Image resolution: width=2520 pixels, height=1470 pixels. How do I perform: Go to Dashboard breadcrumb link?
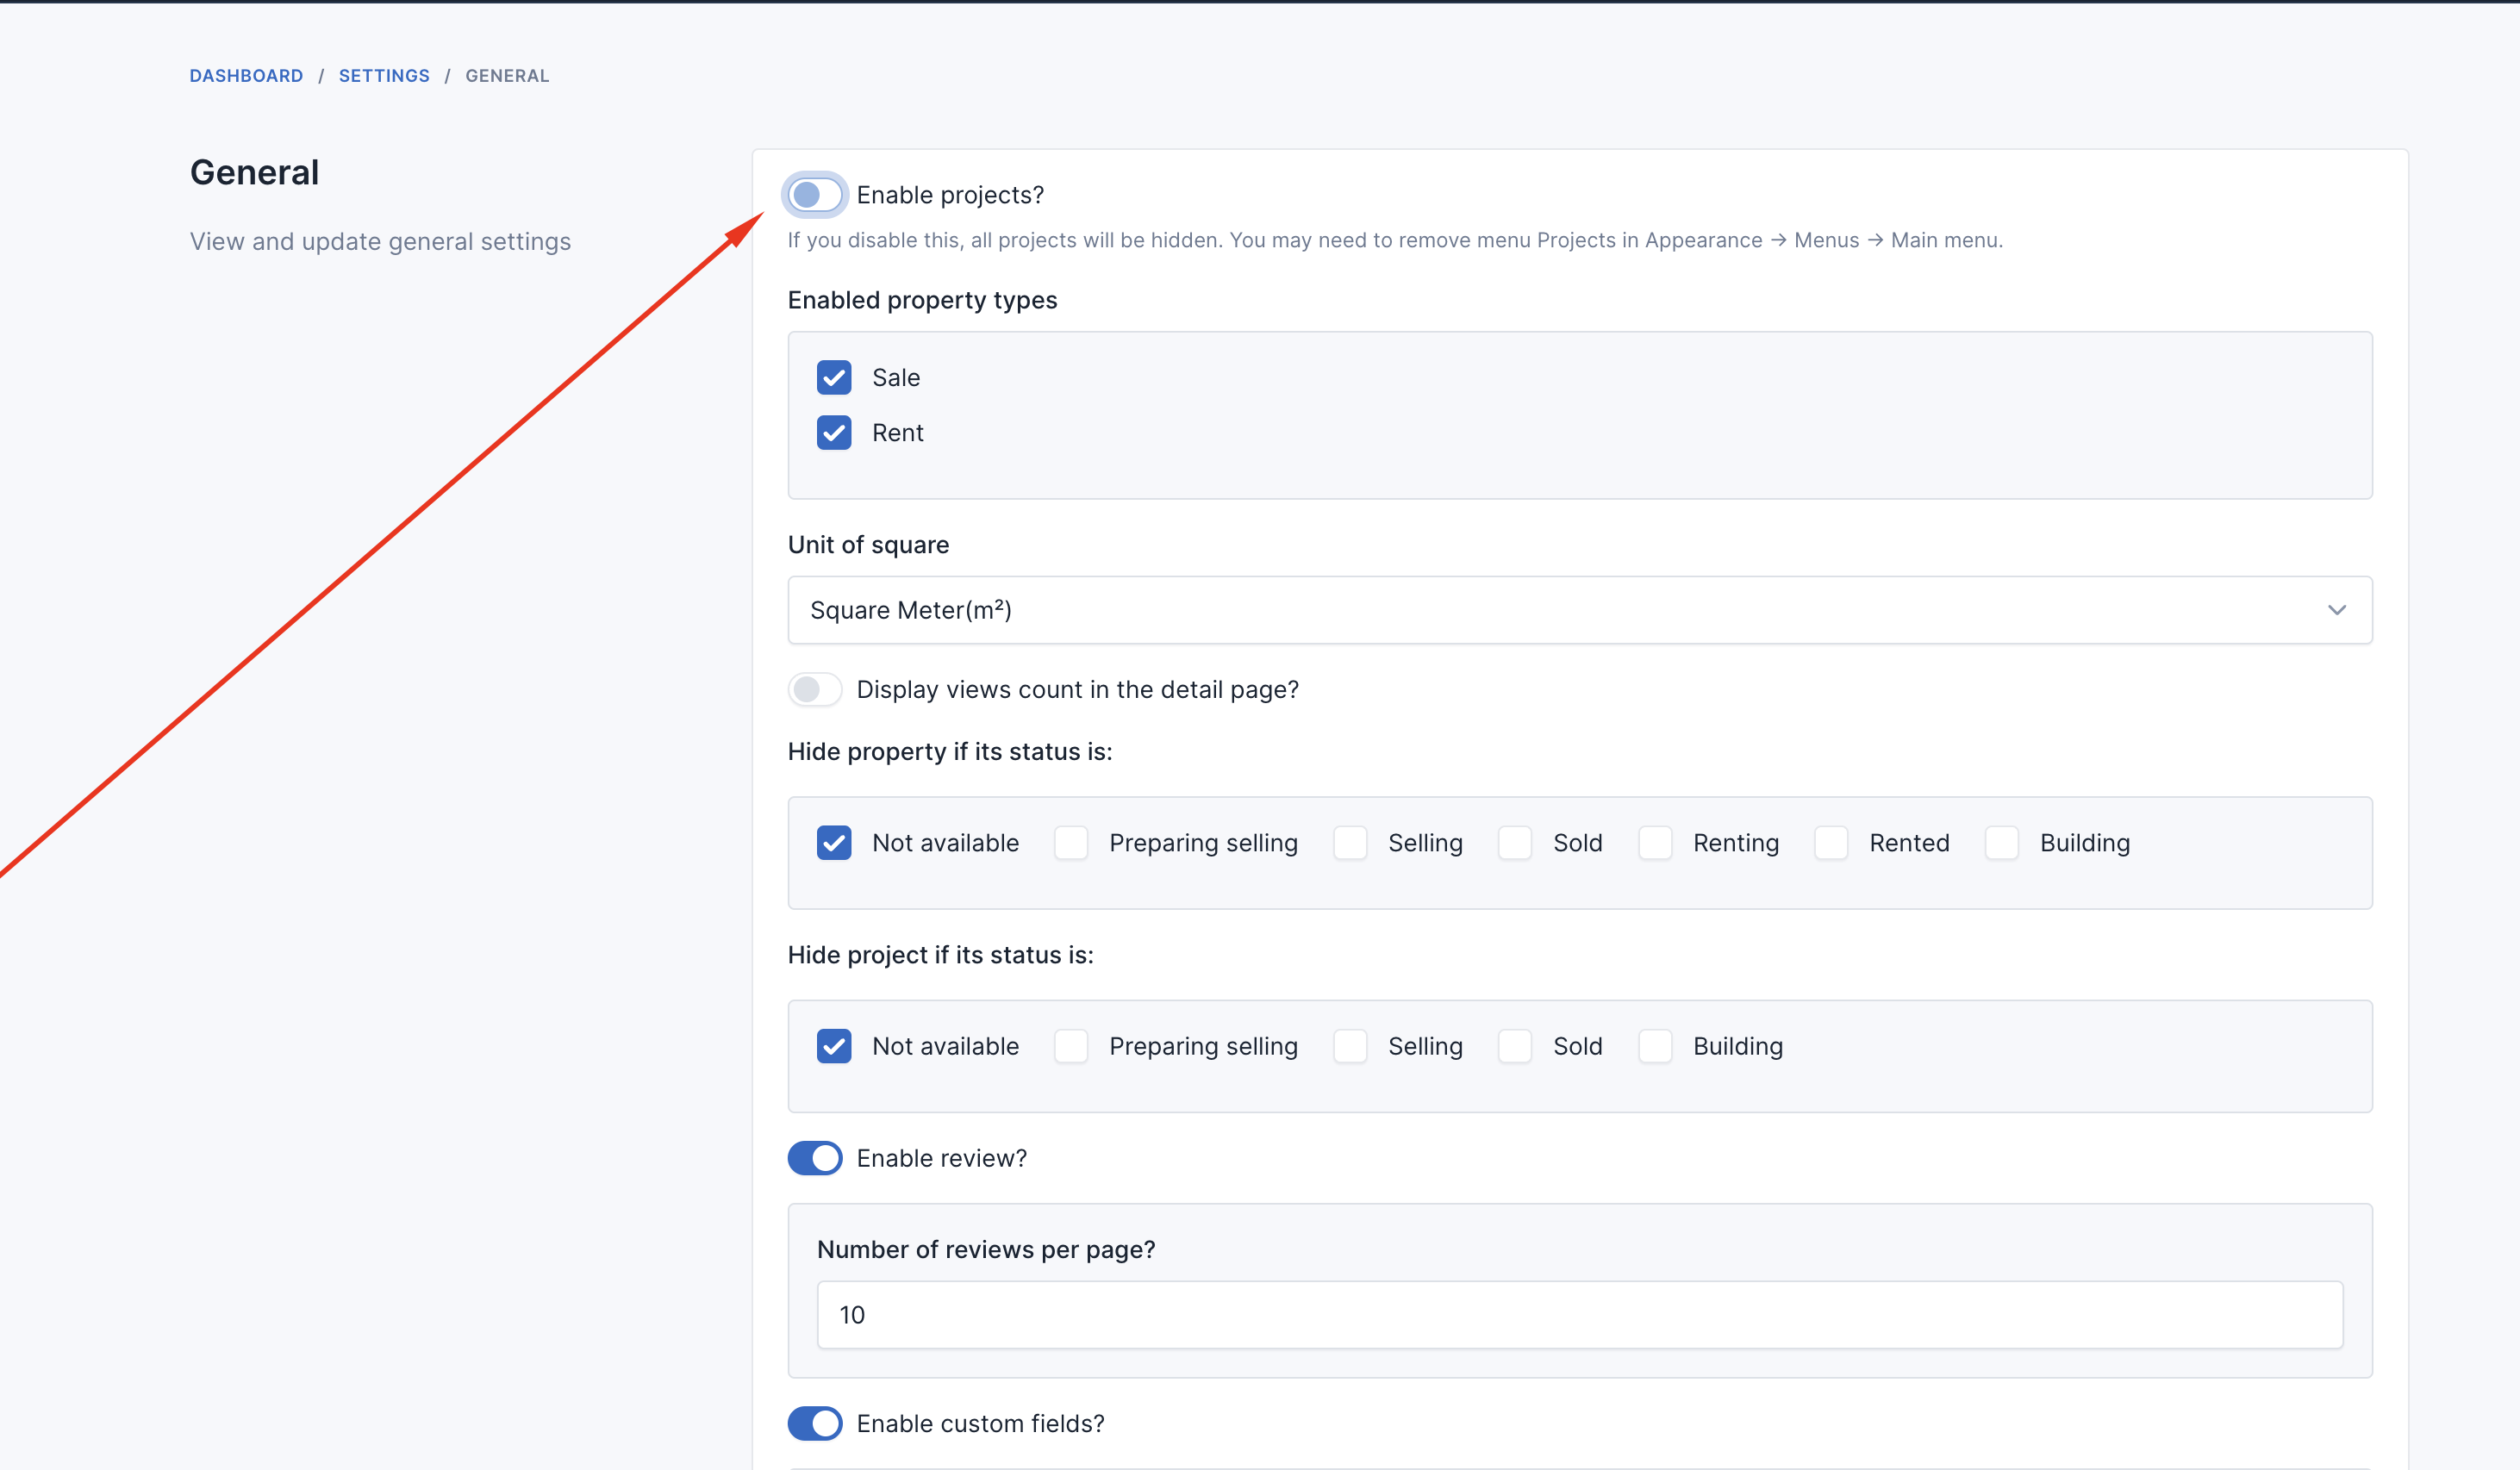[x=246, y=76]
